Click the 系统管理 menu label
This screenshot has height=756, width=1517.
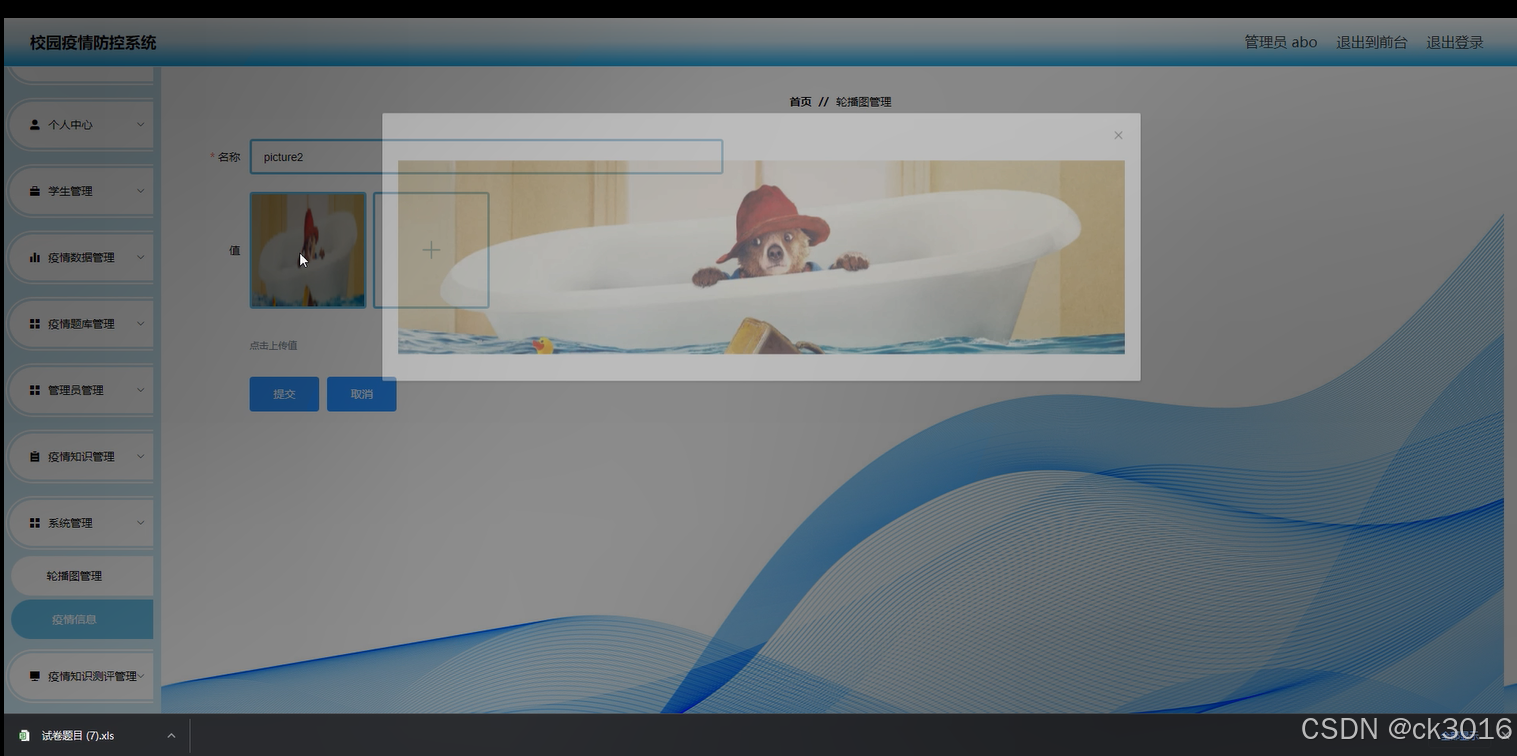(70, 523)
